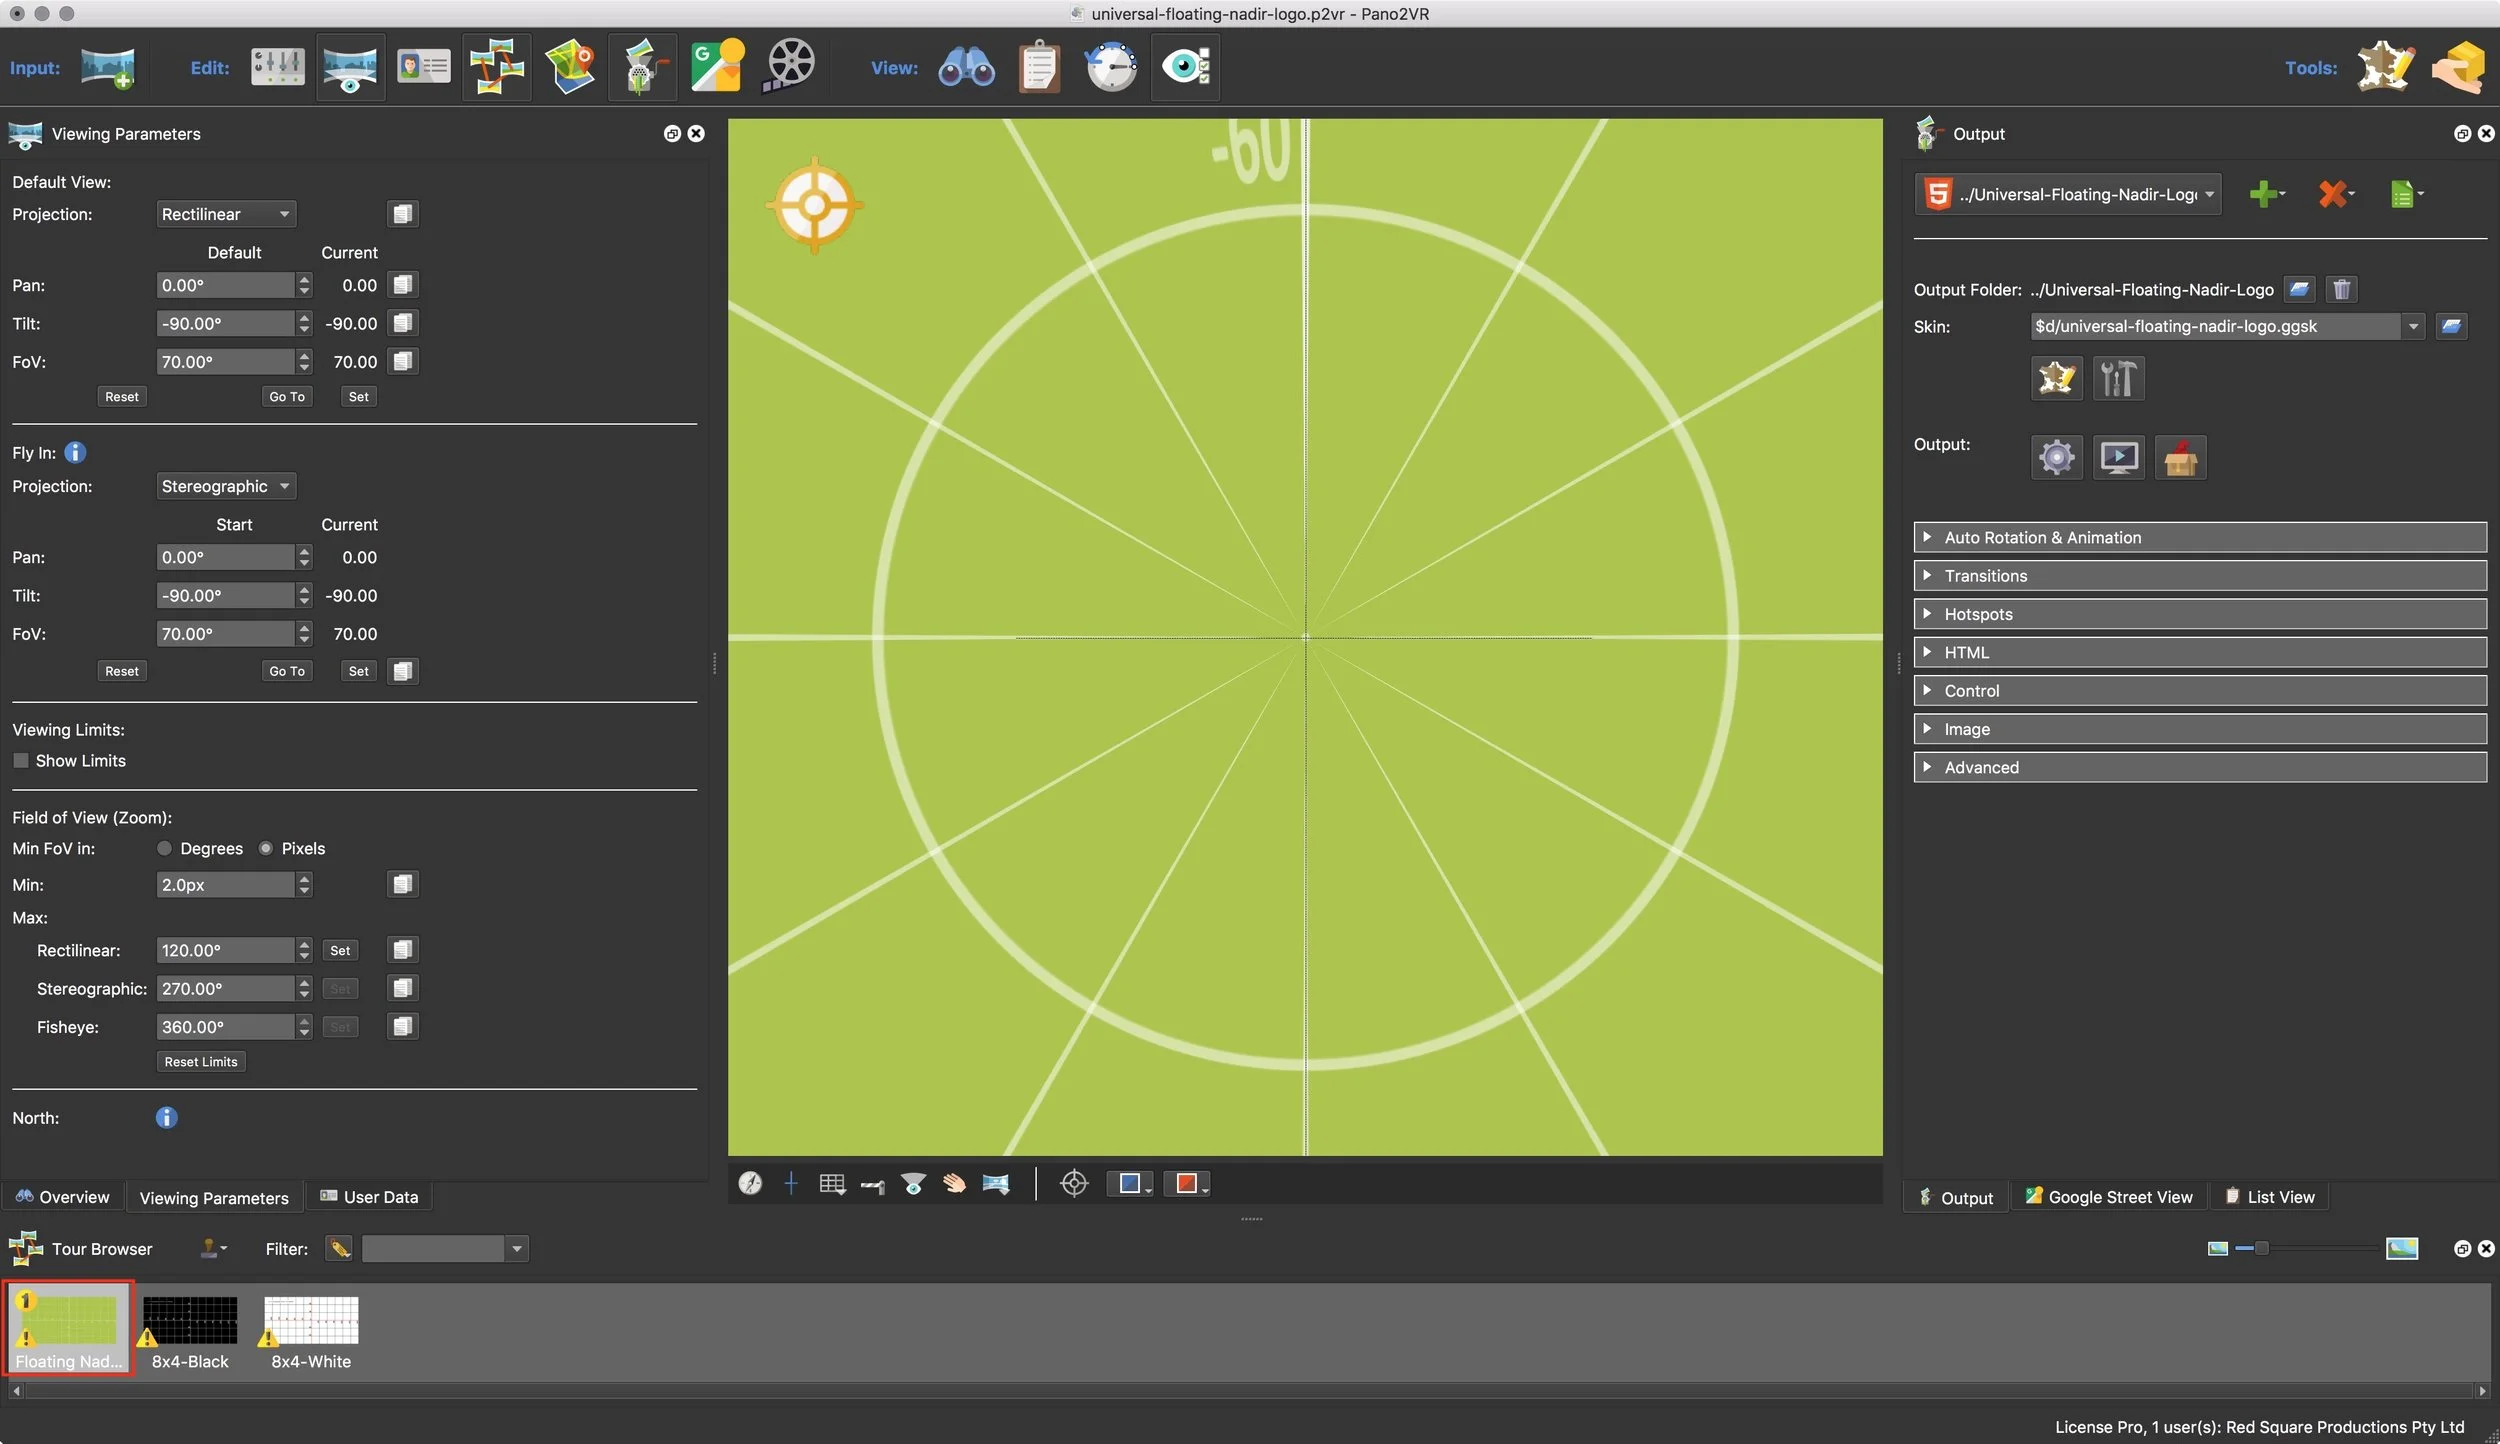Open the clipboard List View icon

(1039, 67)
